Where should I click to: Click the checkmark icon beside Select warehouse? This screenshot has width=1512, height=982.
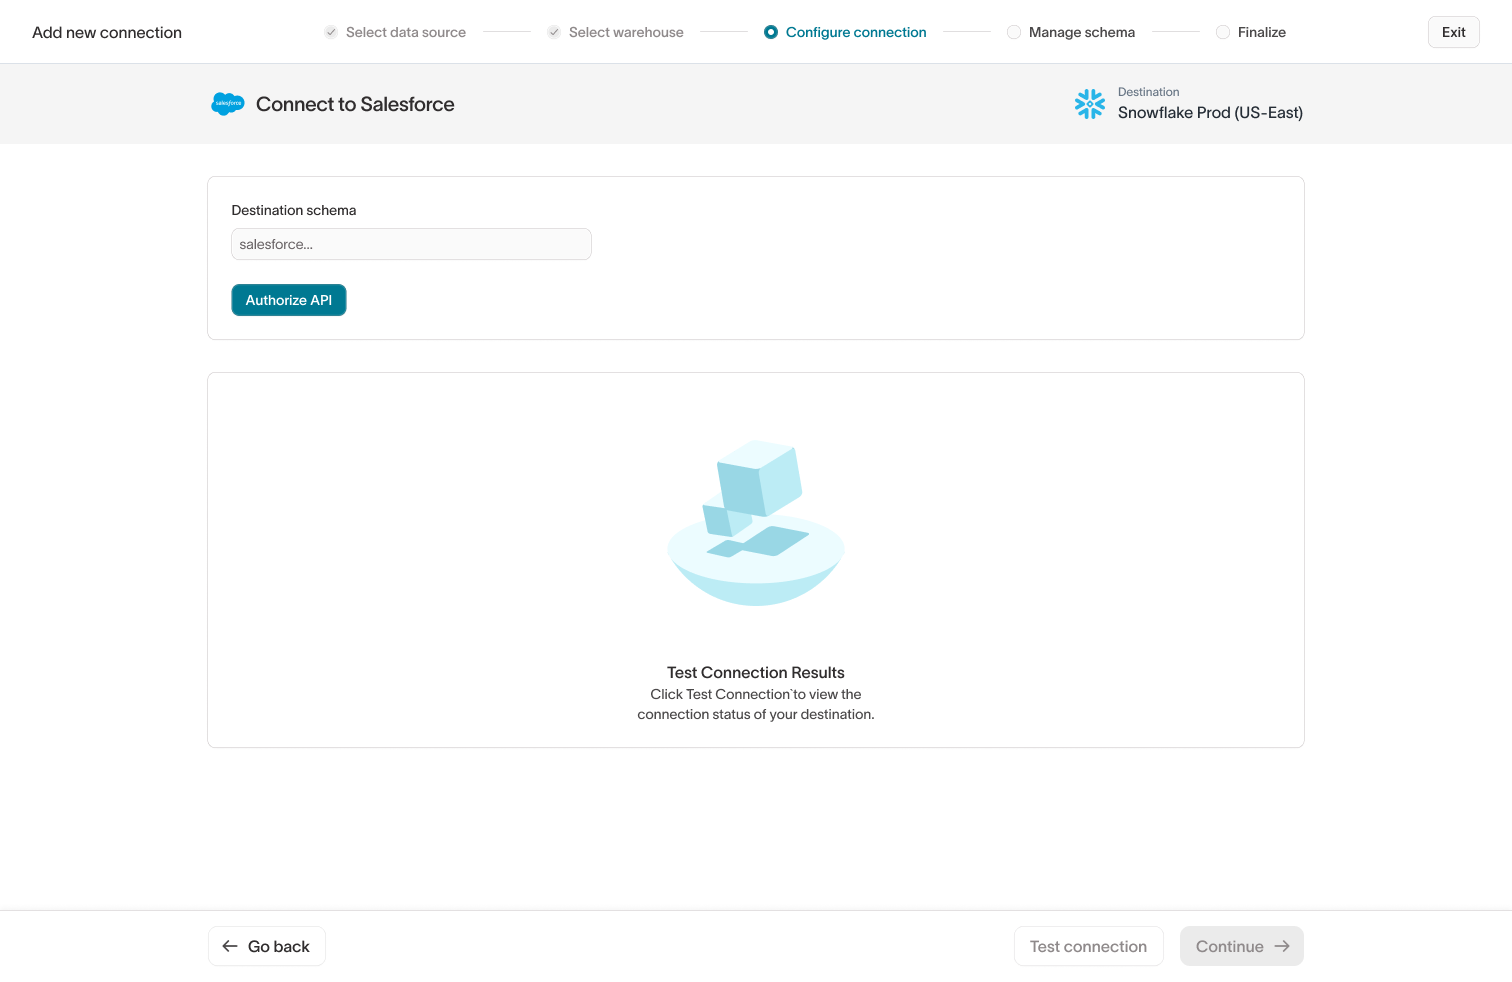click(x=554, y=32)
